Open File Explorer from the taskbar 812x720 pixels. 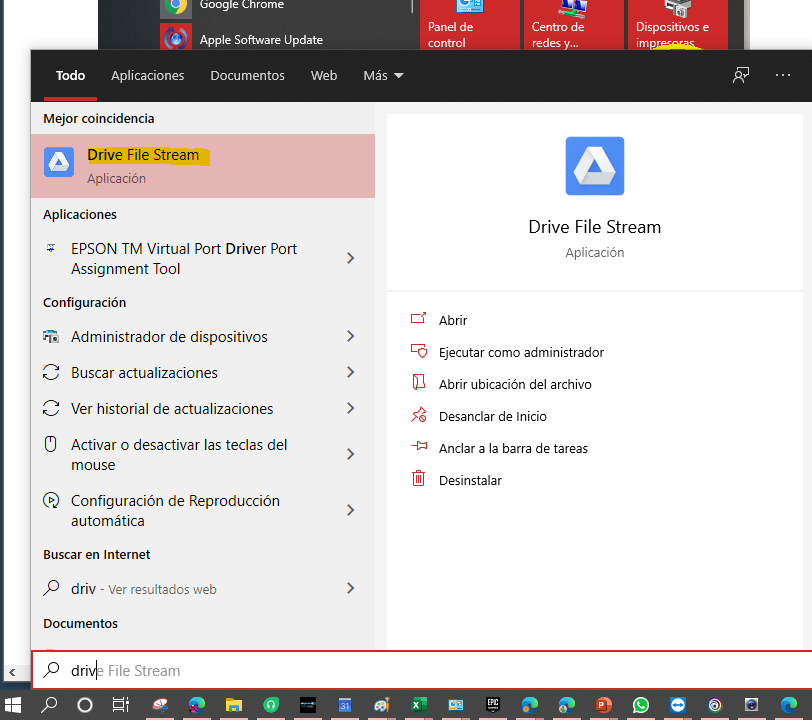[234, 705]
